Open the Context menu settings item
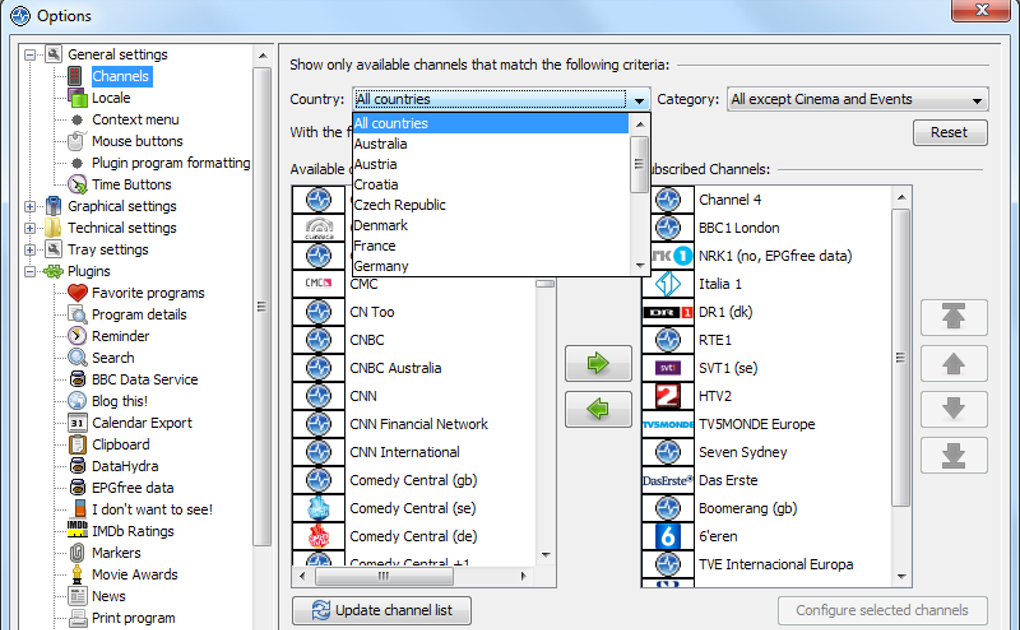 click(135, 120)
